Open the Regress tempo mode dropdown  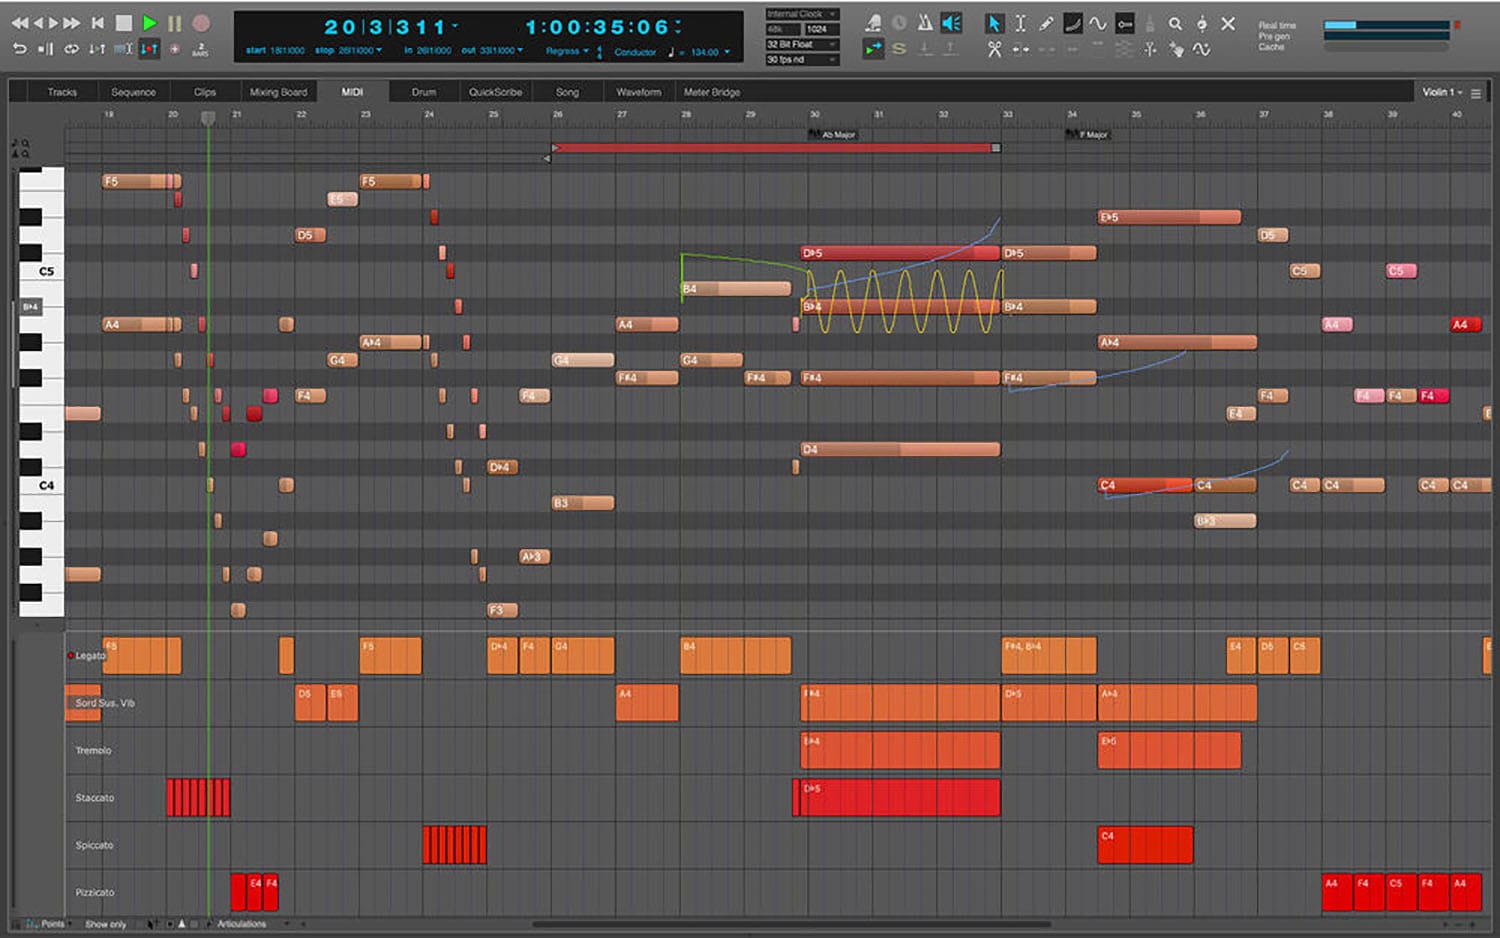tap(568, 51)
